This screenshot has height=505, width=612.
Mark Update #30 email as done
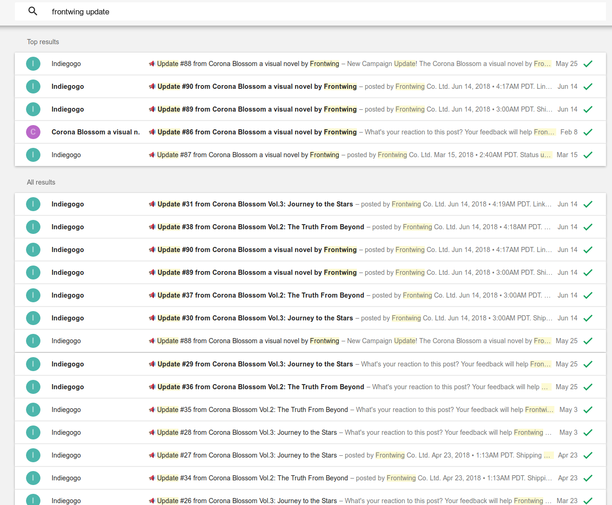588,318
